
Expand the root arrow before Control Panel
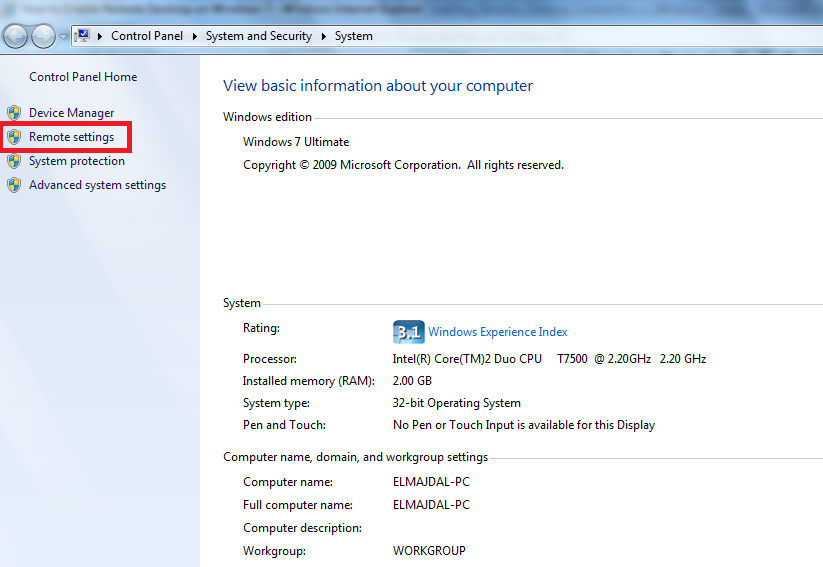click(101, 36)
